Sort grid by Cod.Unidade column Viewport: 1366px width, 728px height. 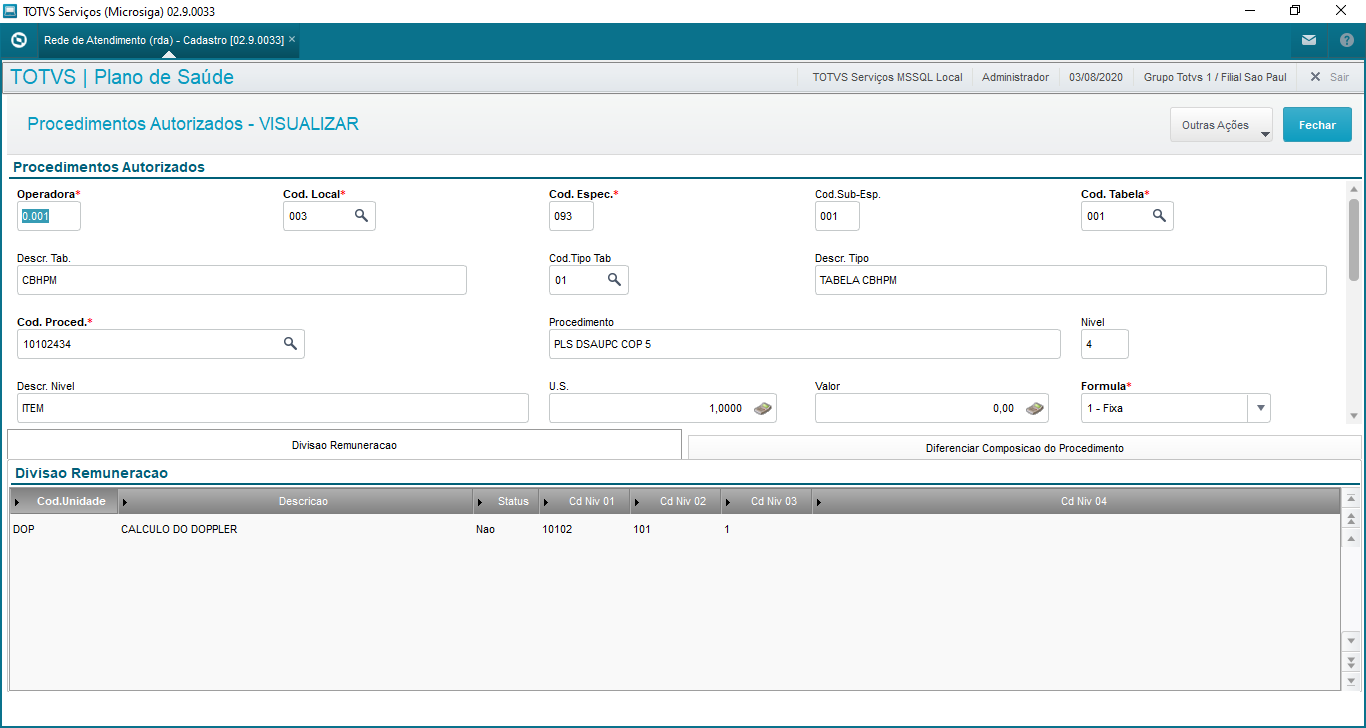tap(64, 501)
